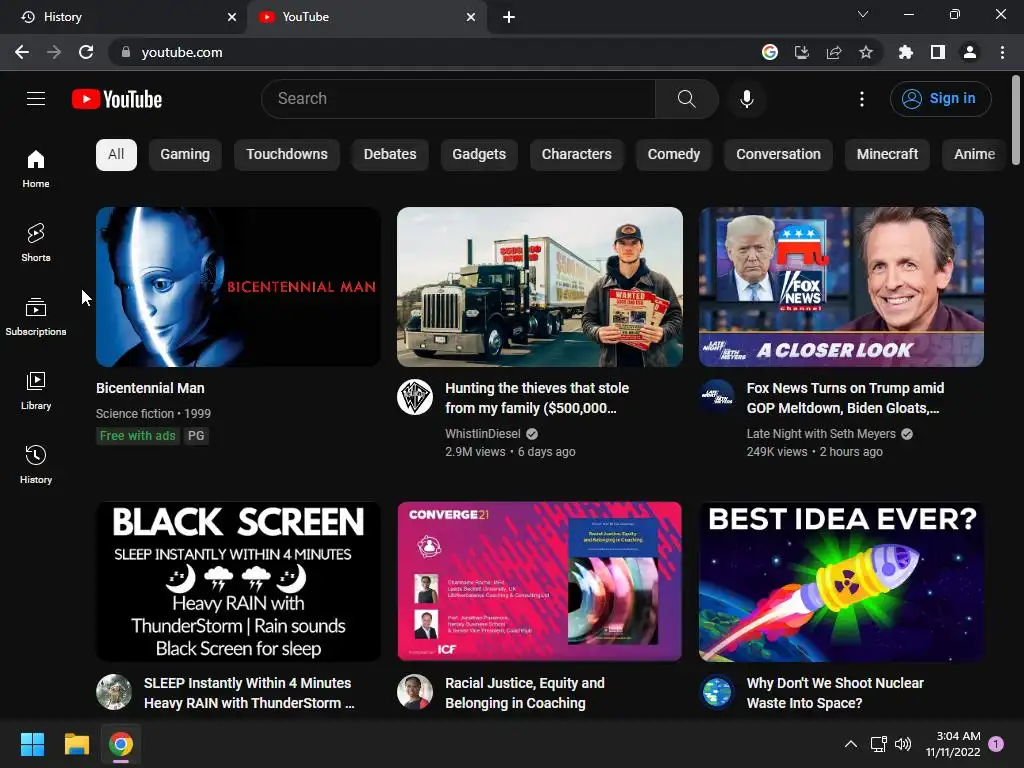Select the Characters filter chip
This screenshot has height=768, width=1024.
577,155
